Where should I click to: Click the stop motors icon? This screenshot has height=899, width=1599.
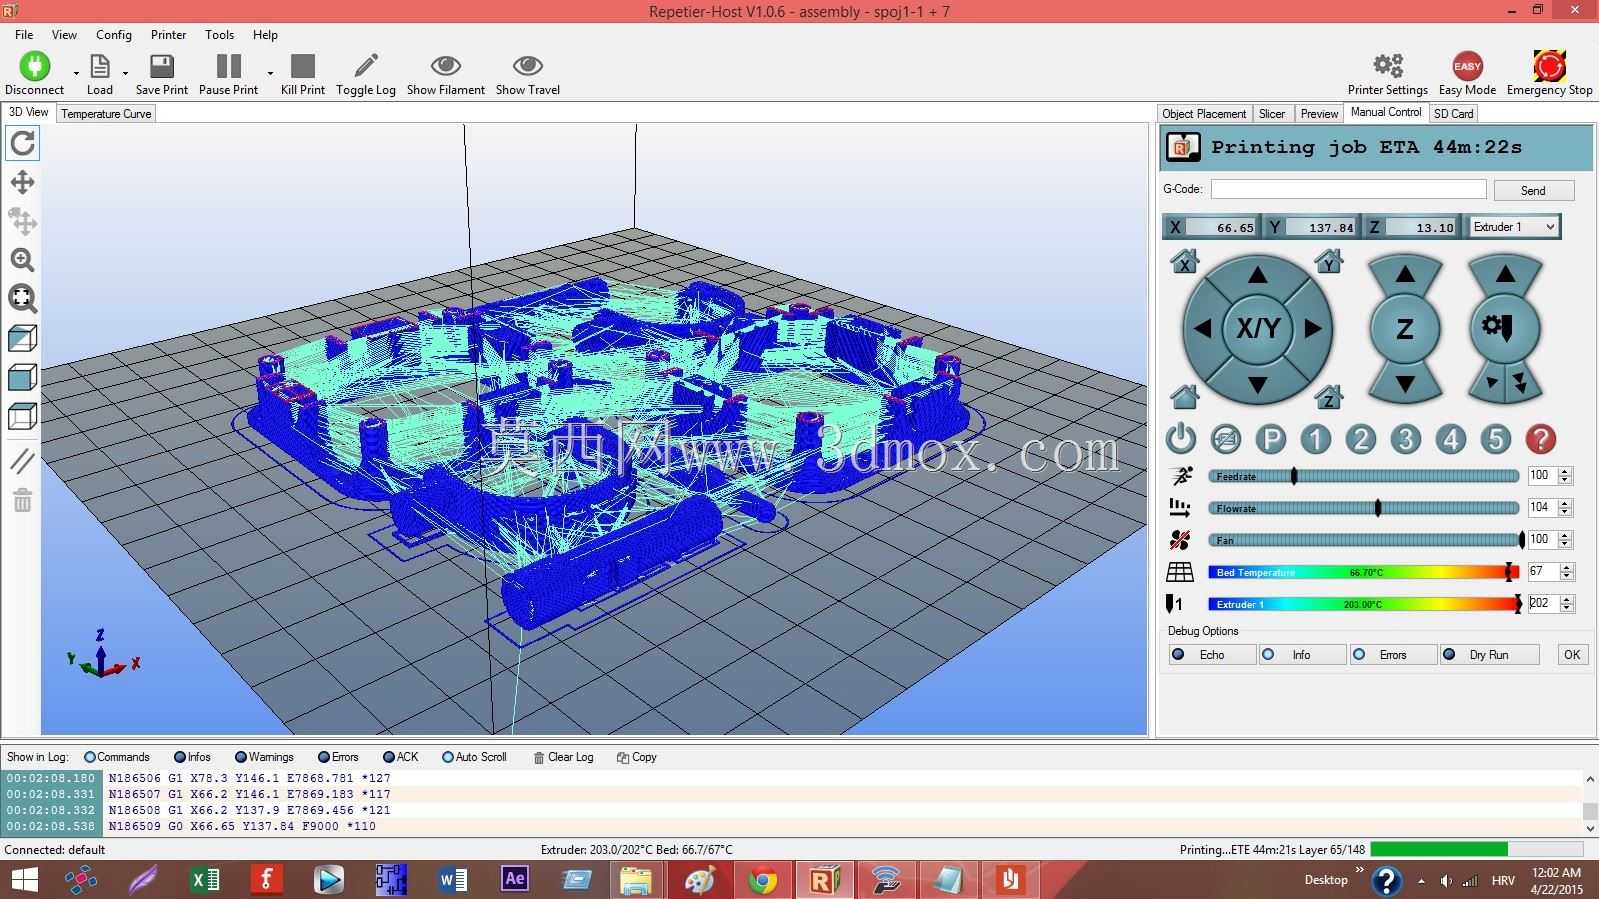tap(1226, 439)
